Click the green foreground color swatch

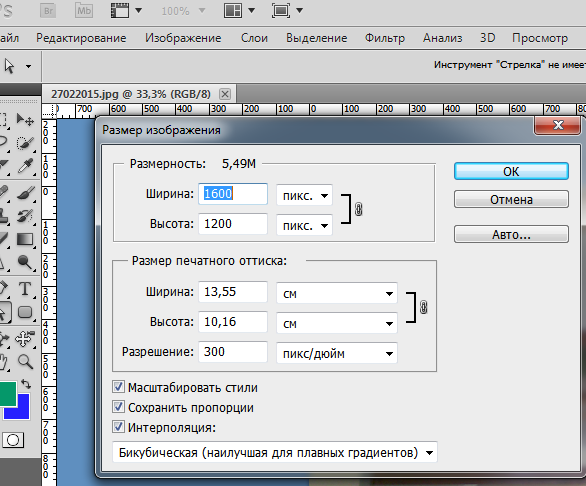coord(7,393)
